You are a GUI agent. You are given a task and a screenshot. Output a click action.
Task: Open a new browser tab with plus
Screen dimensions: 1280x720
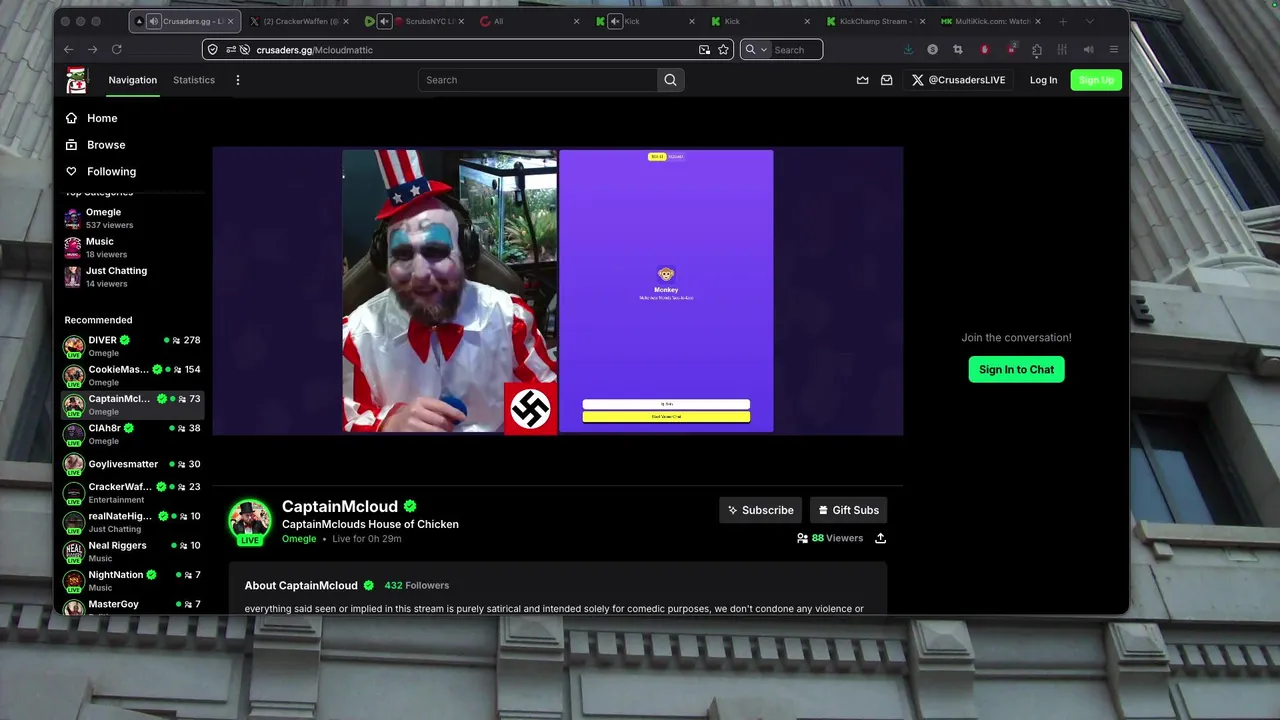coord(1063,21)
